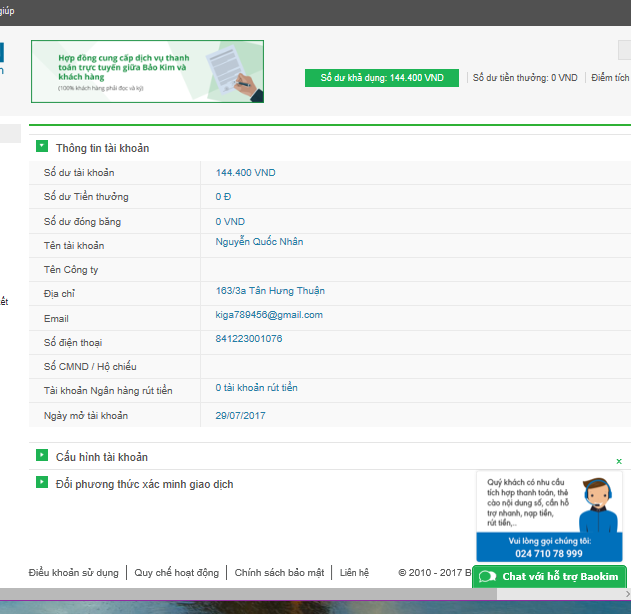Select account balance value 144.400 VND

(245, 173)
